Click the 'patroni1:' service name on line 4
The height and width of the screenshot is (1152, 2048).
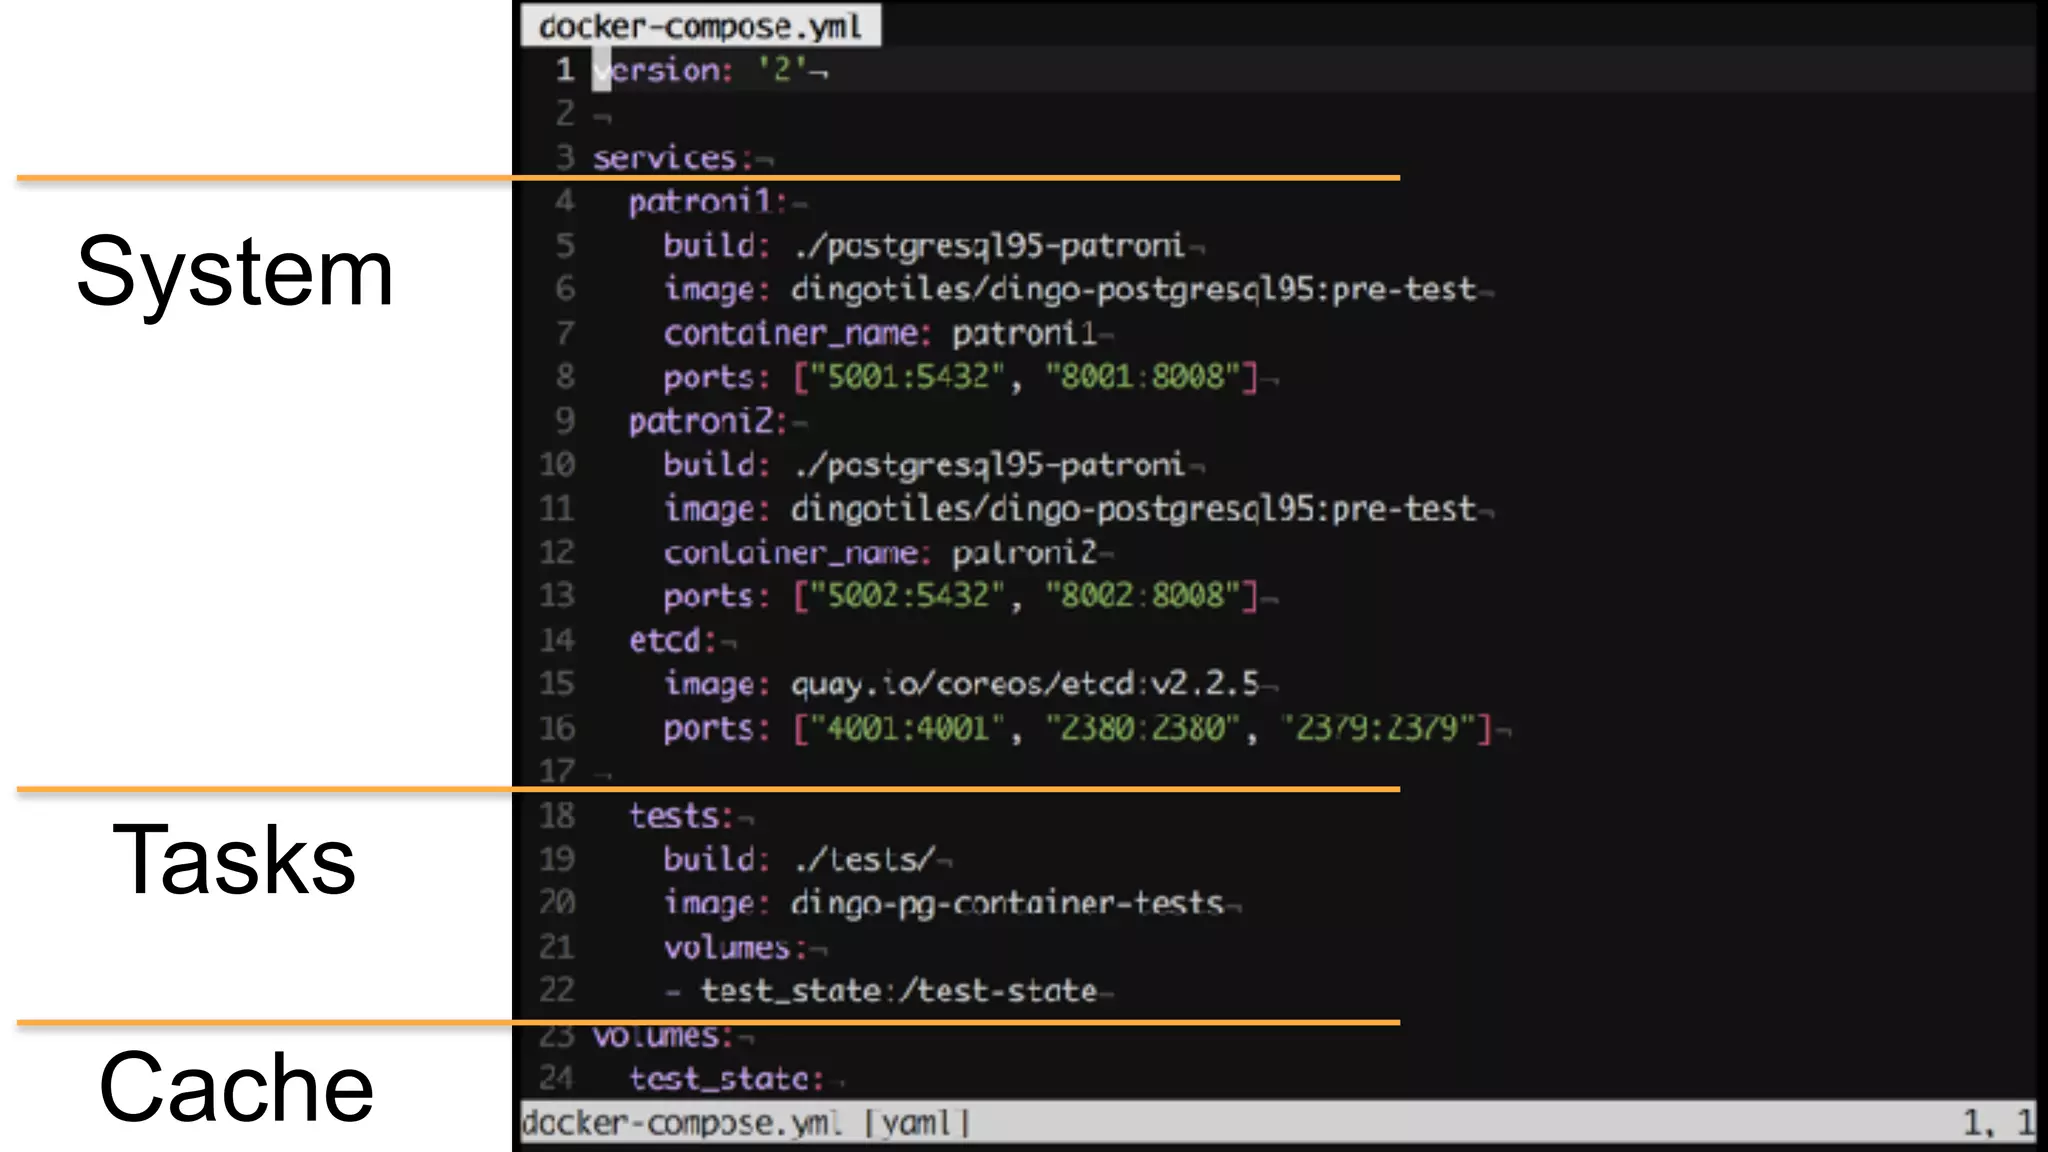(708, 202)
